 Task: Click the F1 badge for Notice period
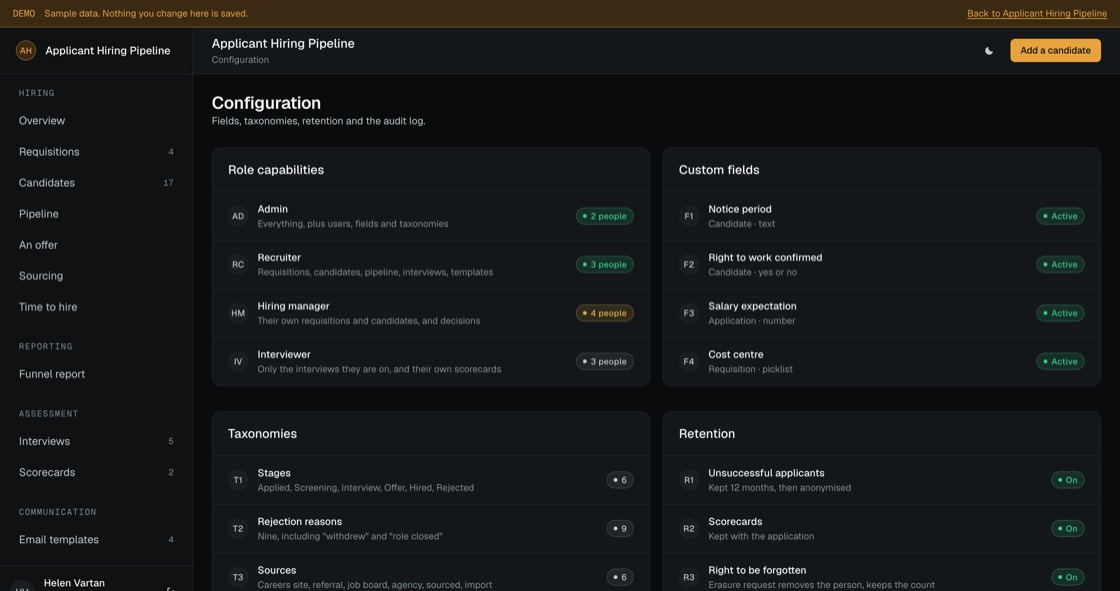(x=689, y=216)
